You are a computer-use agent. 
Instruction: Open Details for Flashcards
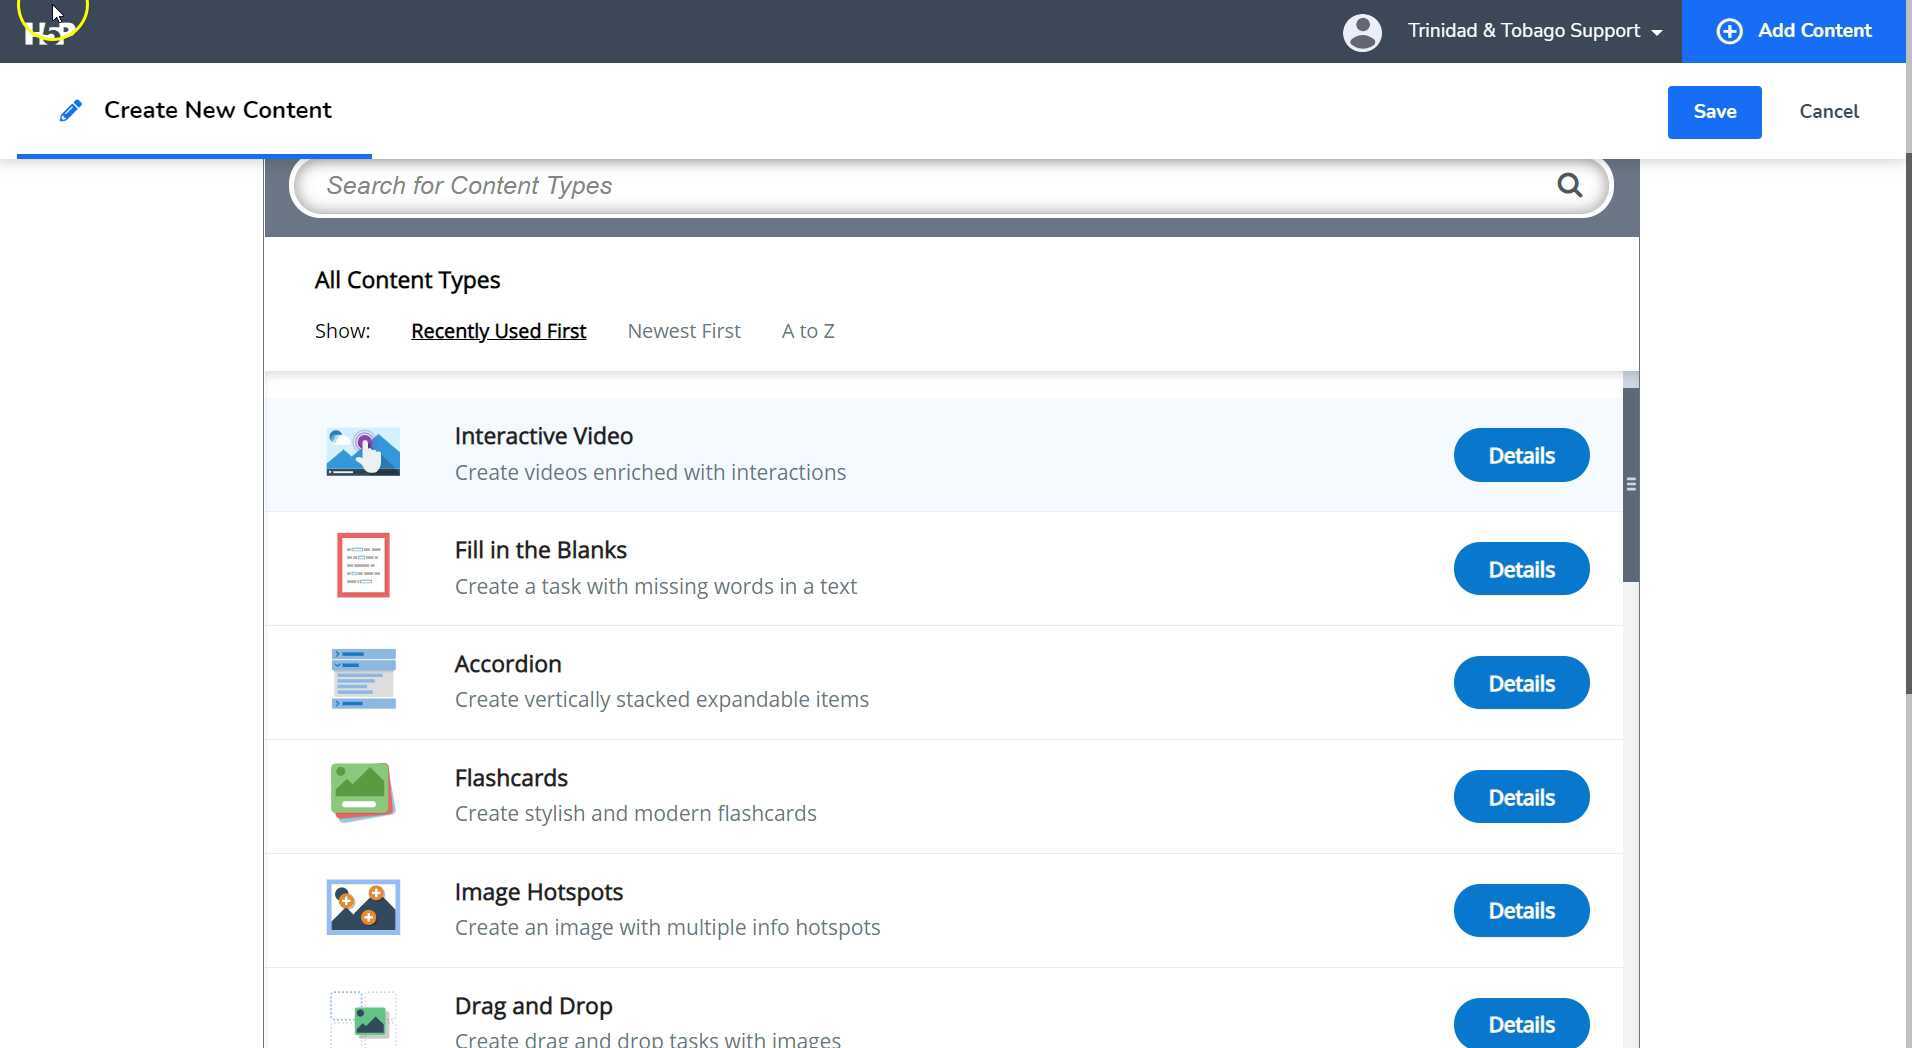pos(1520,797)
